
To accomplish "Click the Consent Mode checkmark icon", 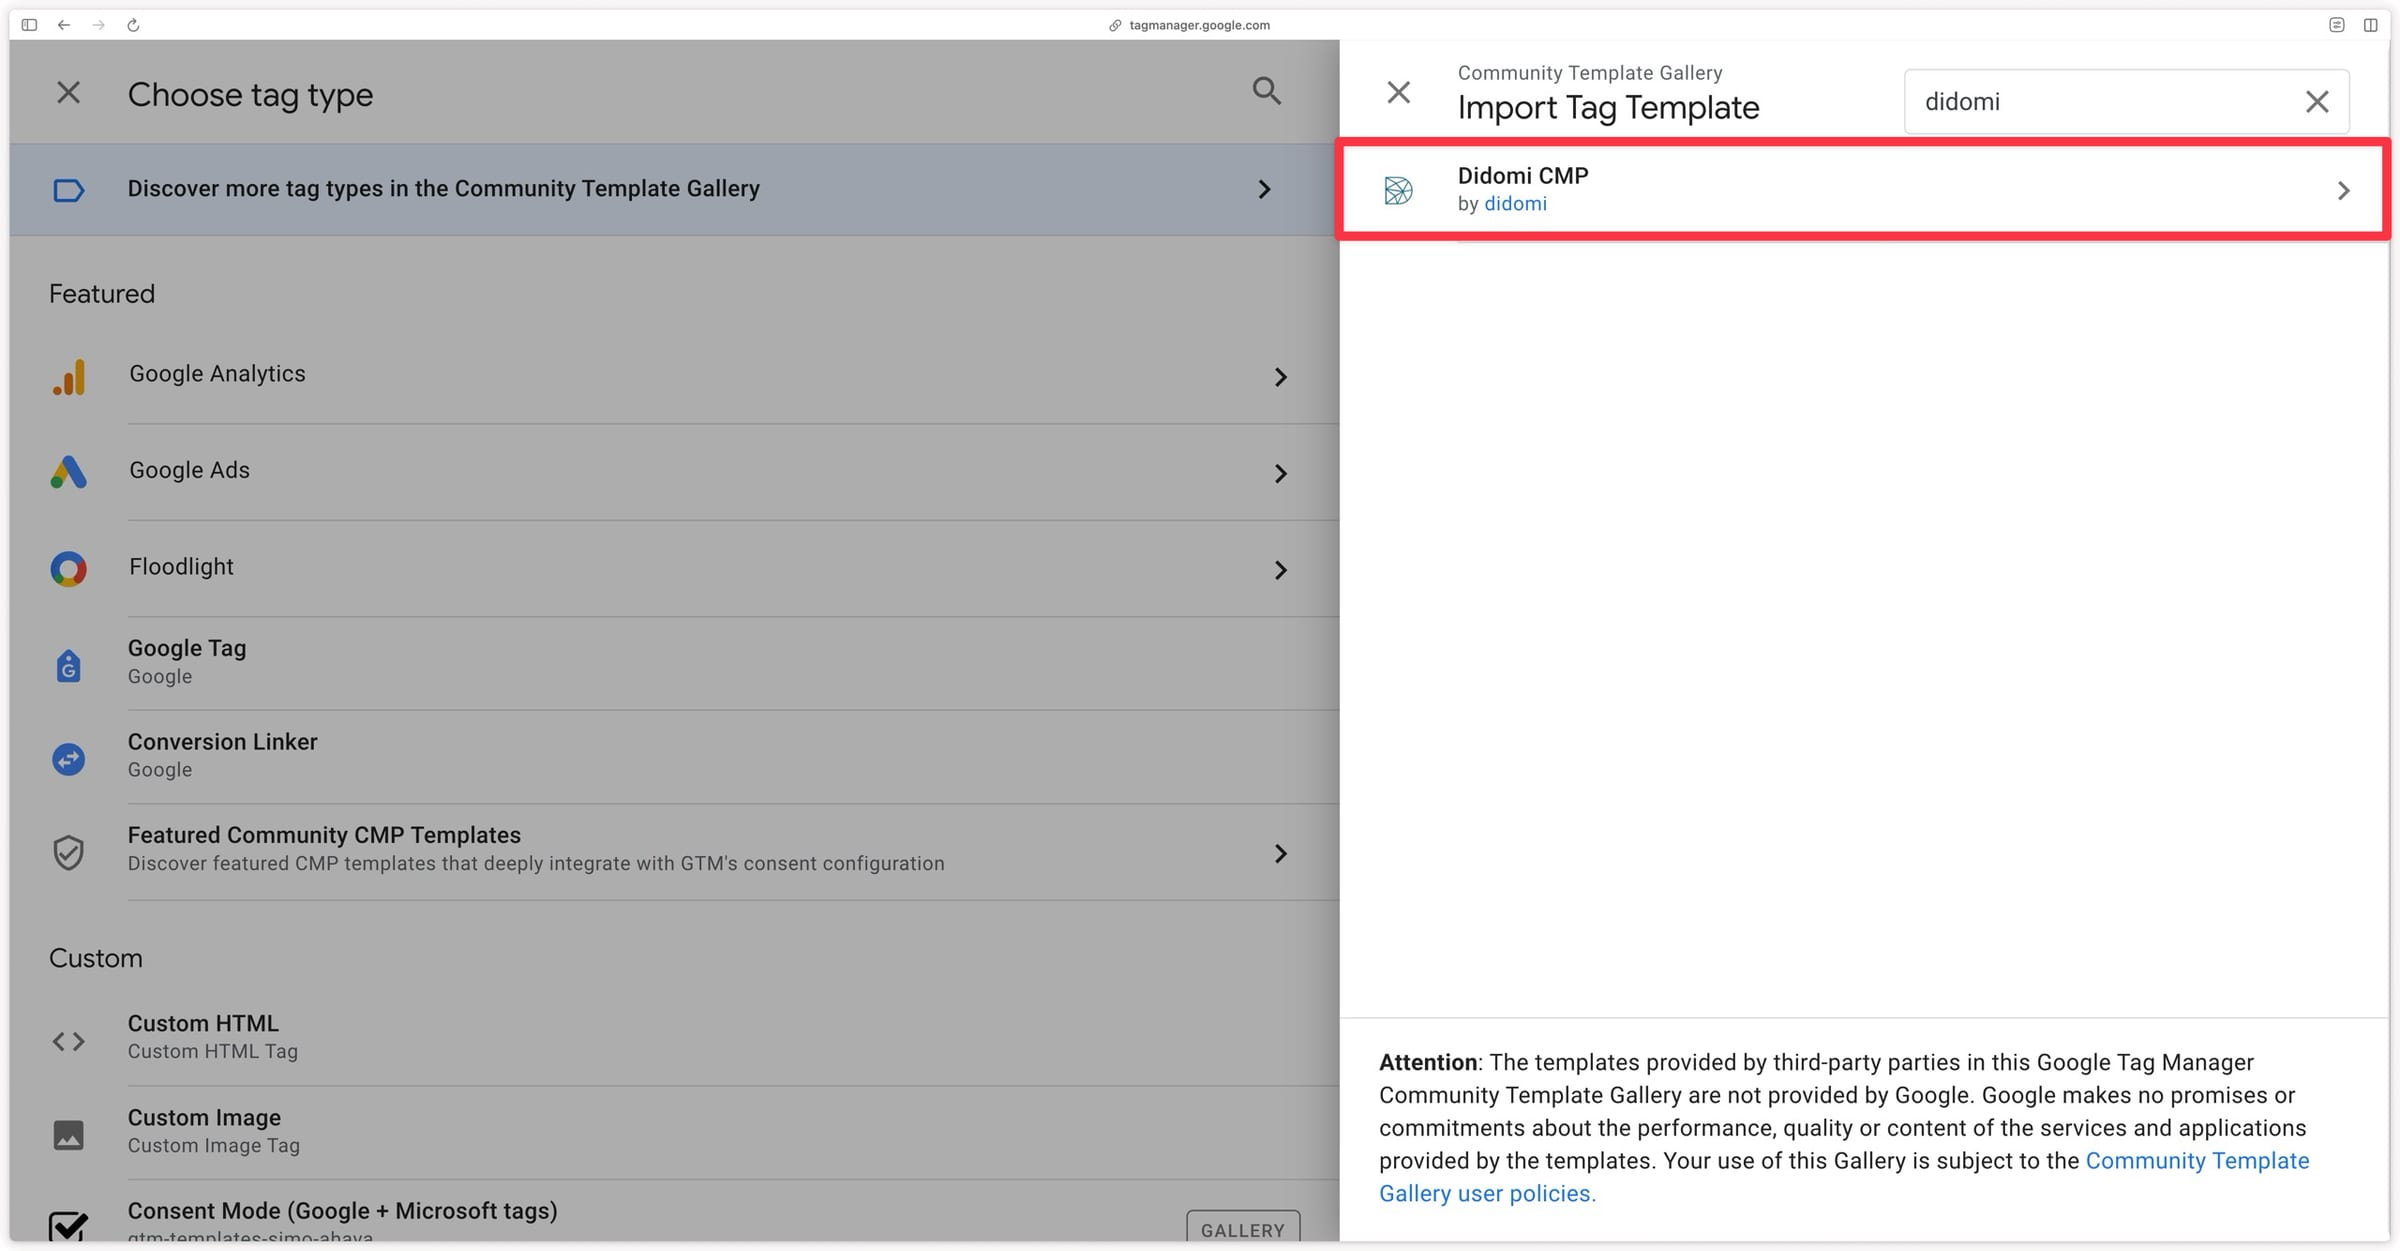I will click(x=69, y=1226).
